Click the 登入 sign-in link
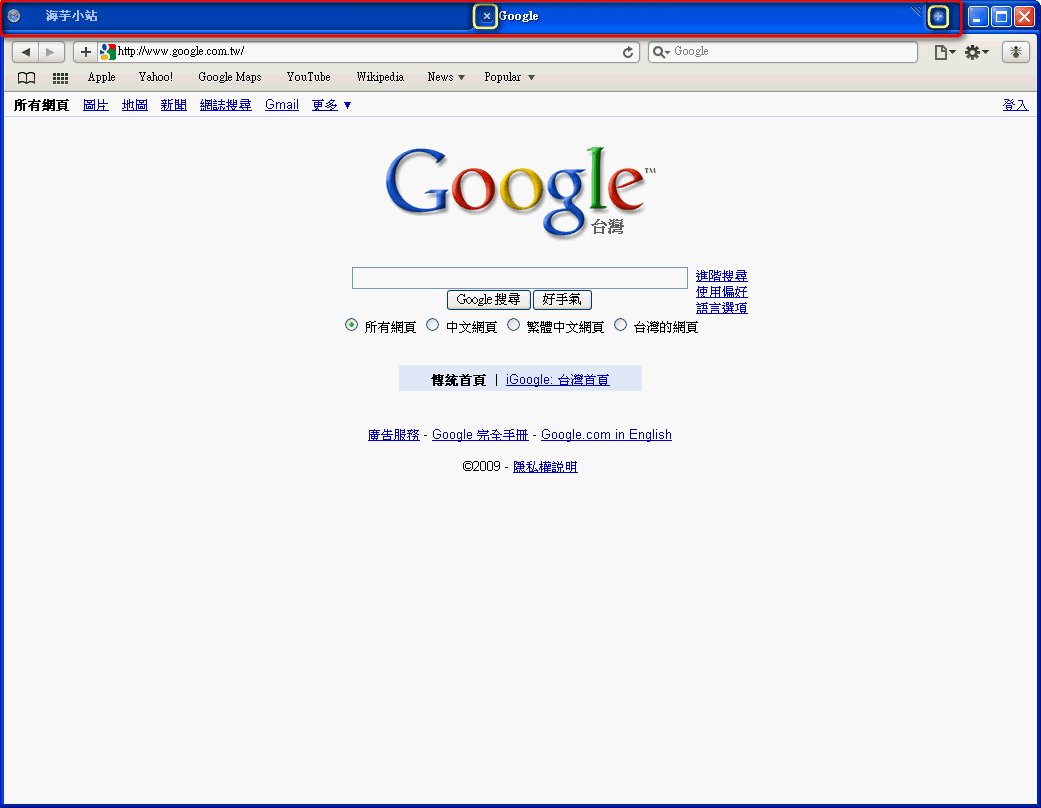The image size is (1041, 808). [1015, 105]
